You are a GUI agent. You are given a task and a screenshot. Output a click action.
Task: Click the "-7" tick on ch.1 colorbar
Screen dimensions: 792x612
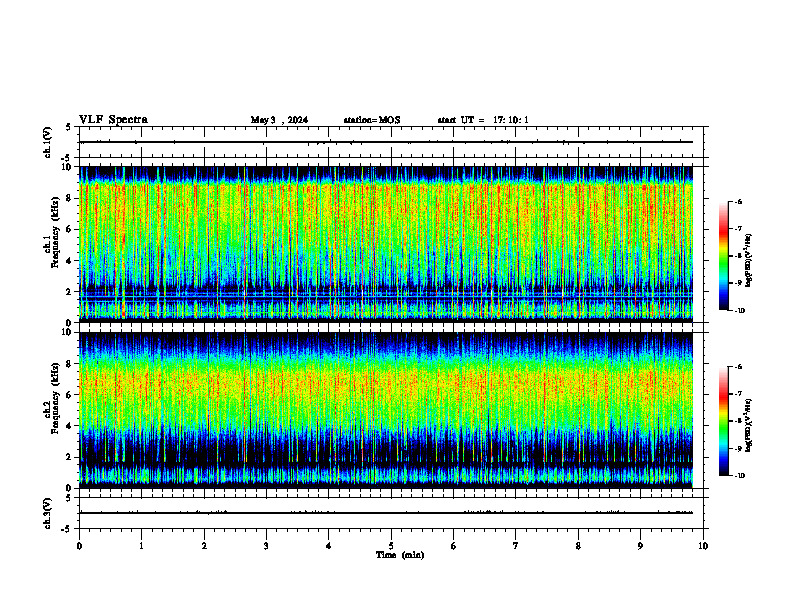coord(738,229)
